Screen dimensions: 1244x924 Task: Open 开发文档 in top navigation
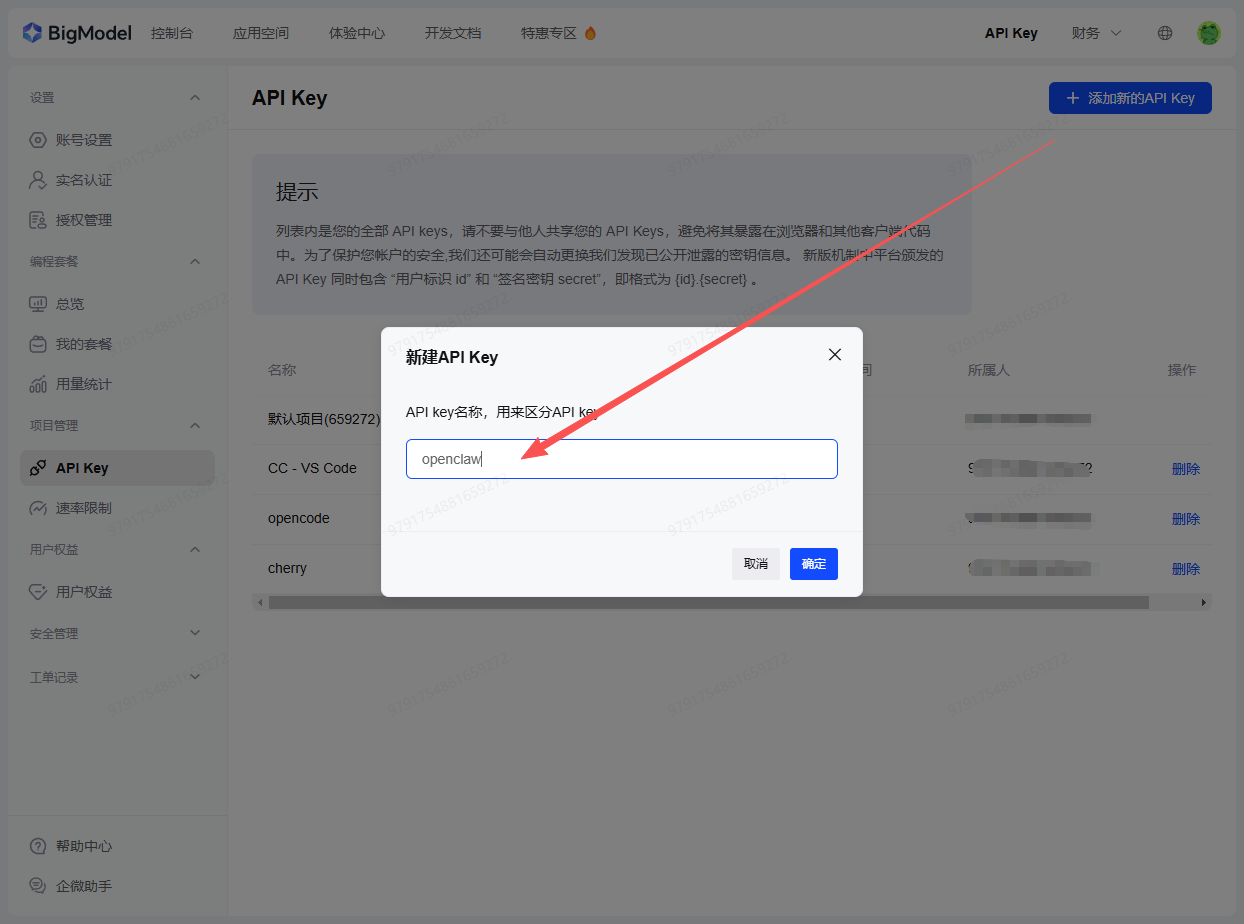click(x=453, y=33)
